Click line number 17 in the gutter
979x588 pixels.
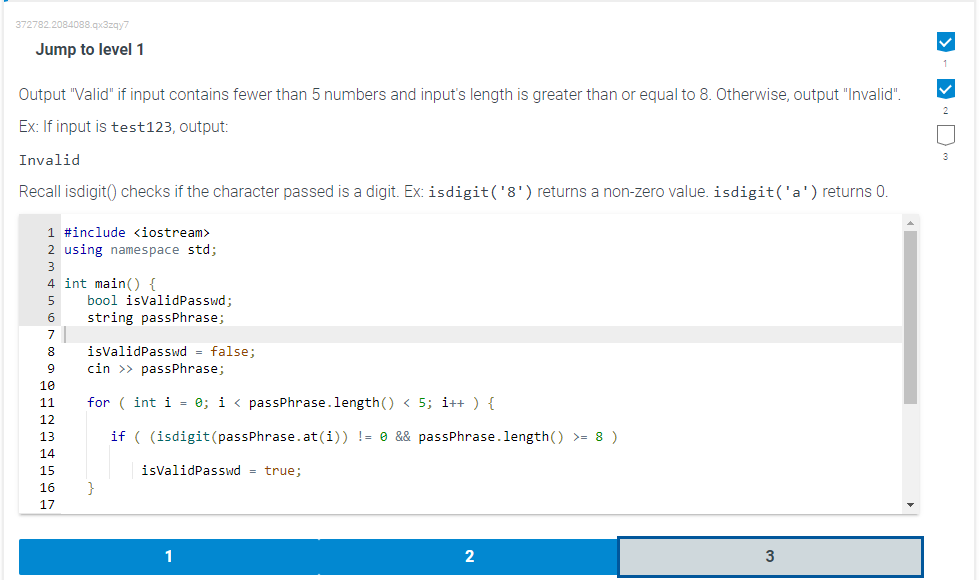[47, 504]
